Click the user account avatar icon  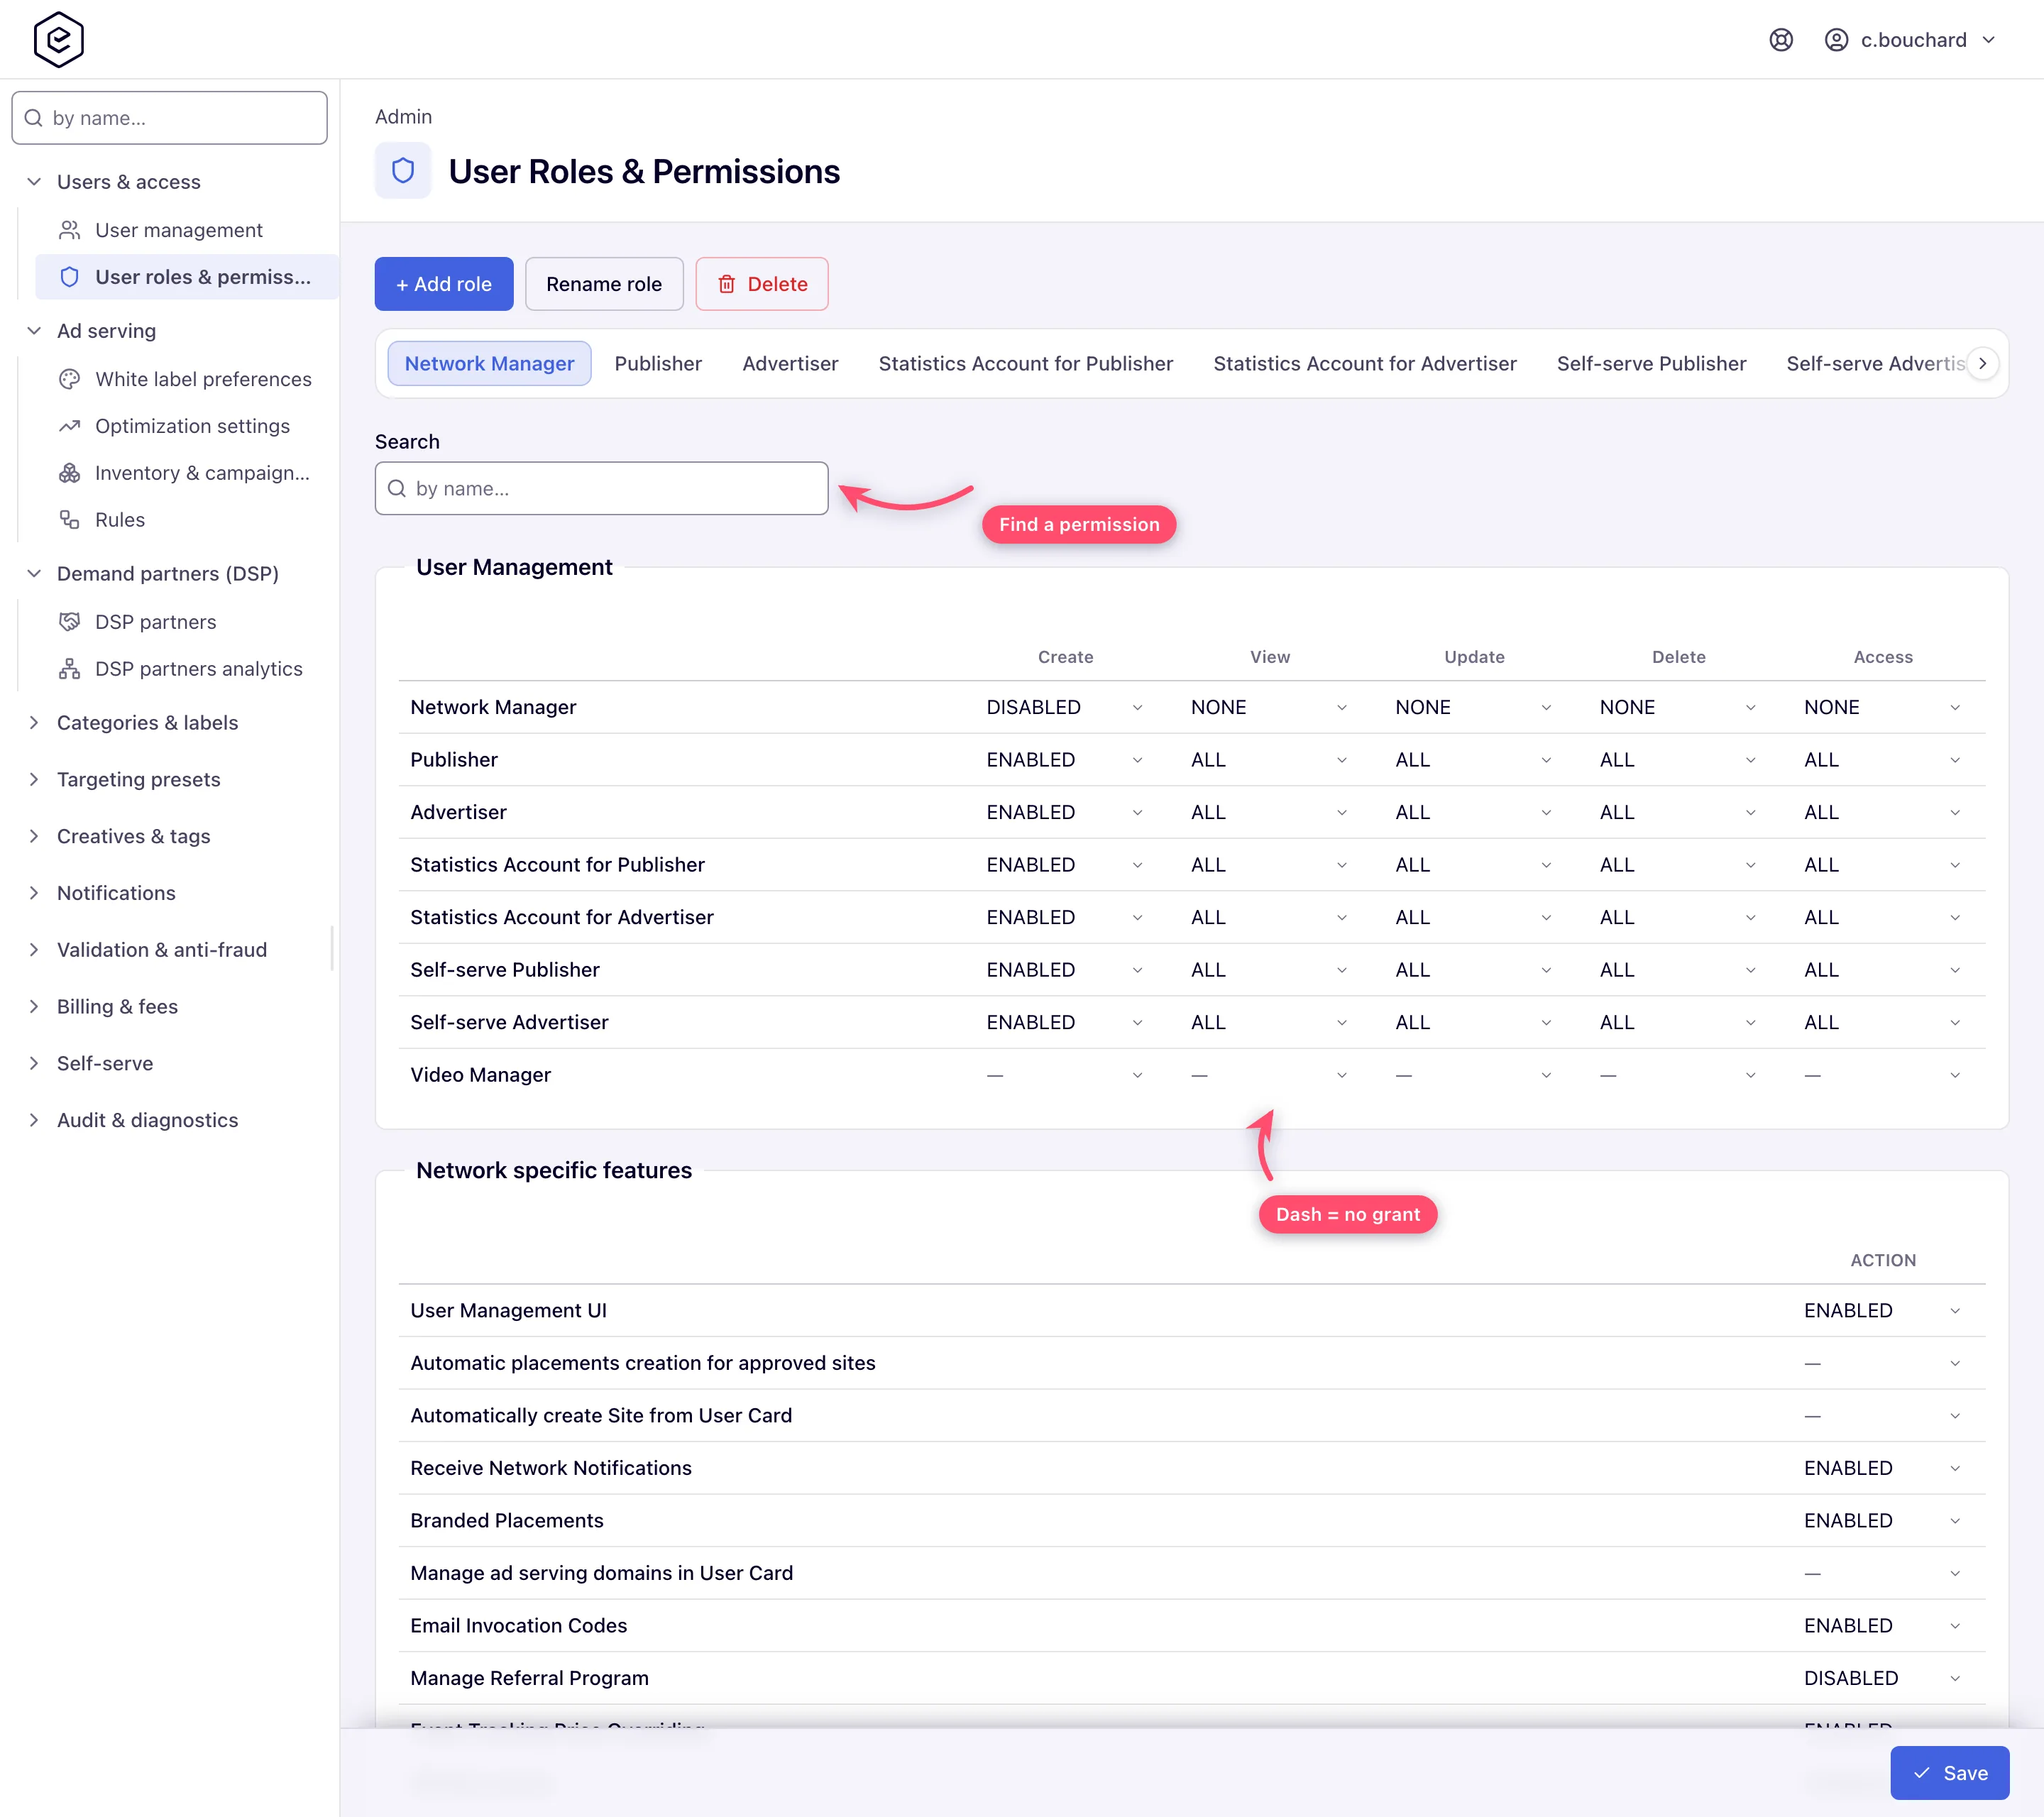pyautogui.click(x=1836, y=40)
